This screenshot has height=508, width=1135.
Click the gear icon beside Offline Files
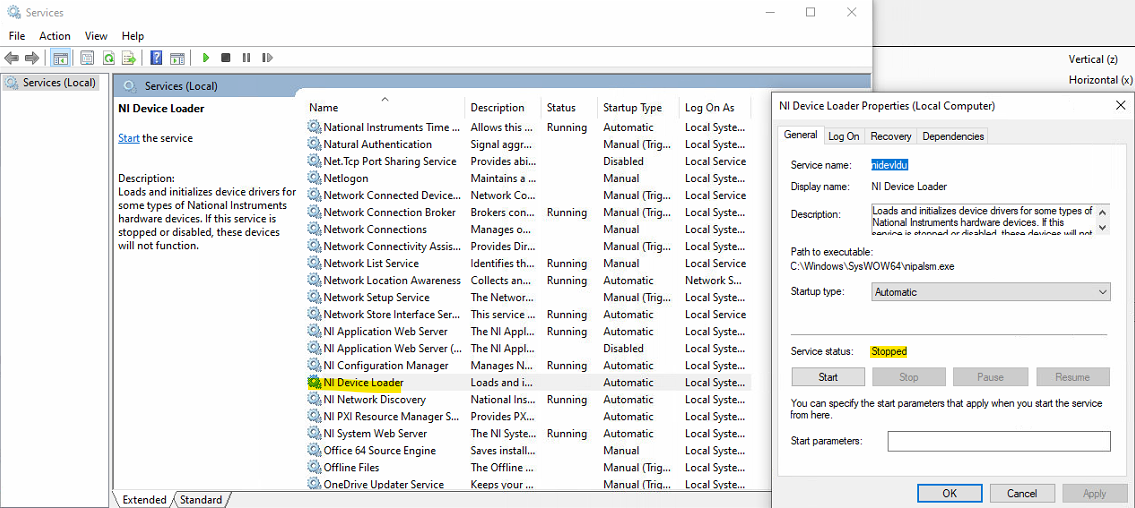314,467
